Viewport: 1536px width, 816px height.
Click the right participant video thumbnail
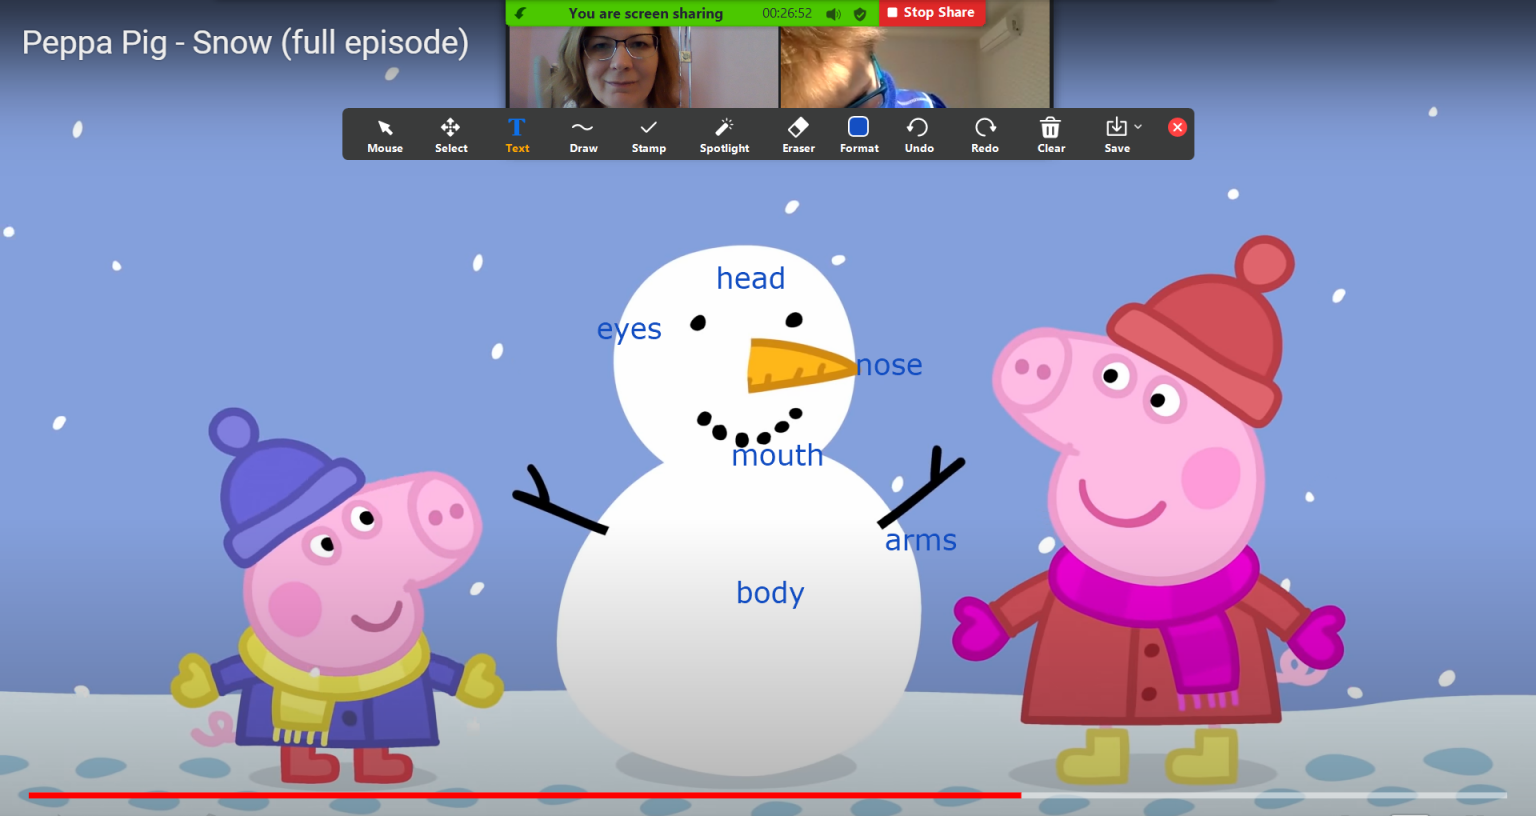tap(914, 67)
